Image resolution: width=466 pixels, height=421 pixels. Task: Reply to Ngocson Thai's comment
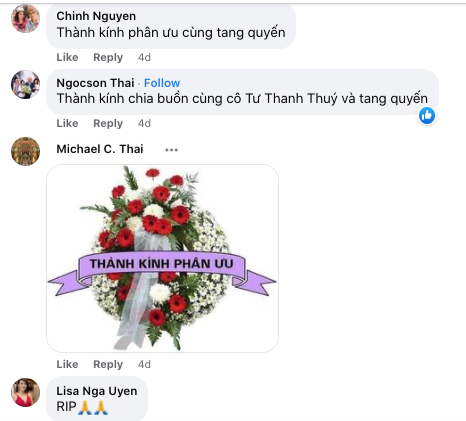(108, 123)
